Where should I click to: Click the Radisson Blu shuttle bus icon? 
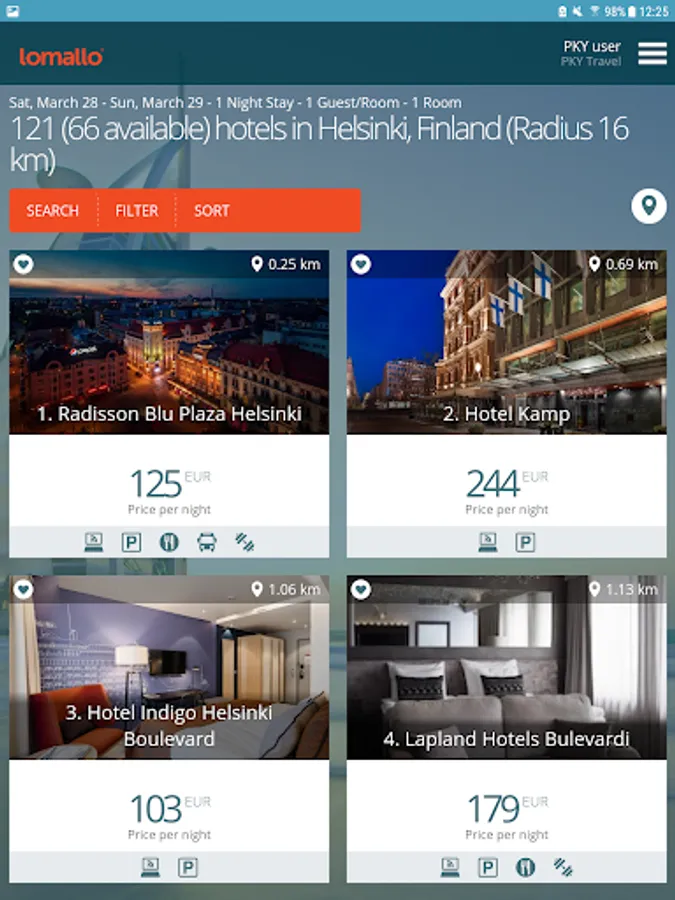207,542
